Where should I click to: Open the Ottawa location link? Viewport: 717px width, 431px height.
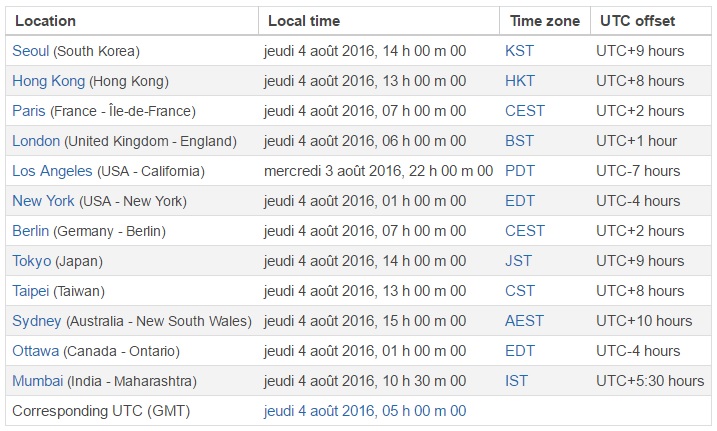coord(36,351)
